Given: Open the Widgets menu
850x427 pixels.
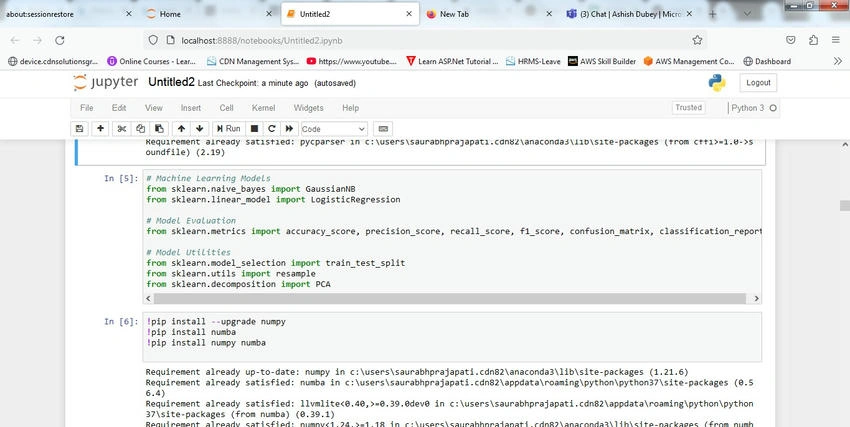Looking at the screenshot, I should [308, 108].
